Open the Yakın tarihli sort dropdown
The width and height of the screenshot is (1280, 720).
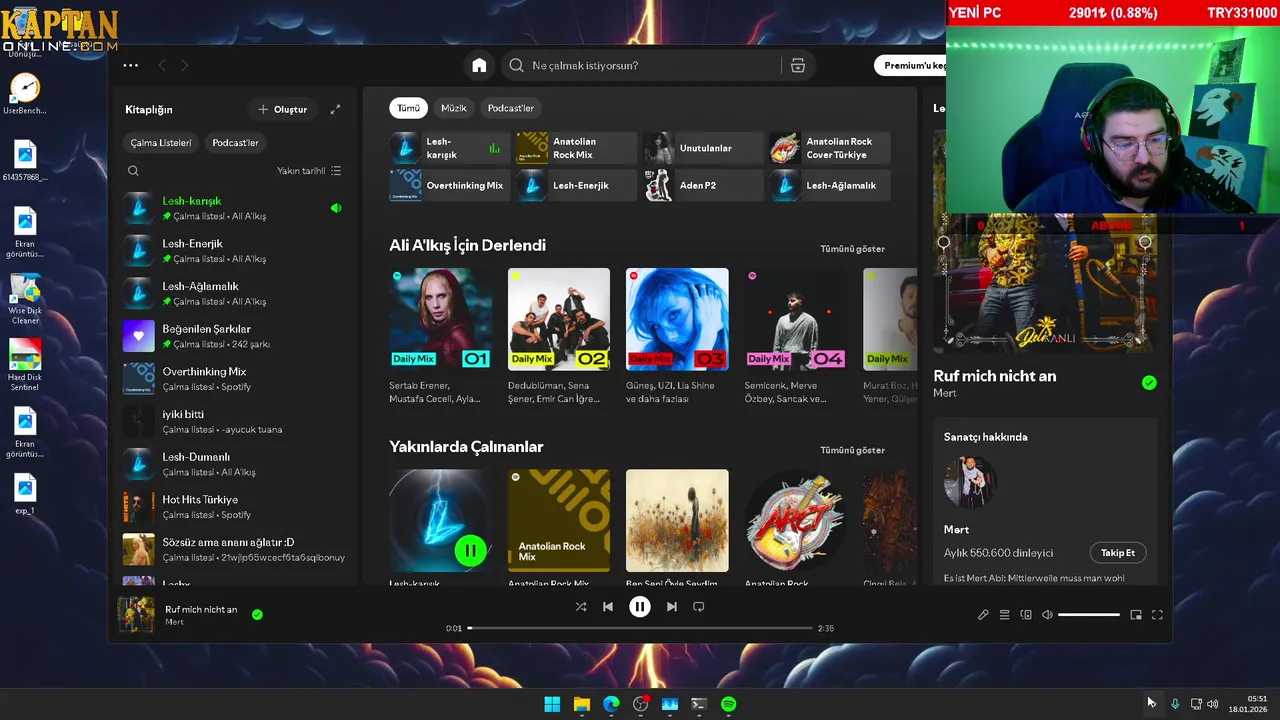point(309,171)
